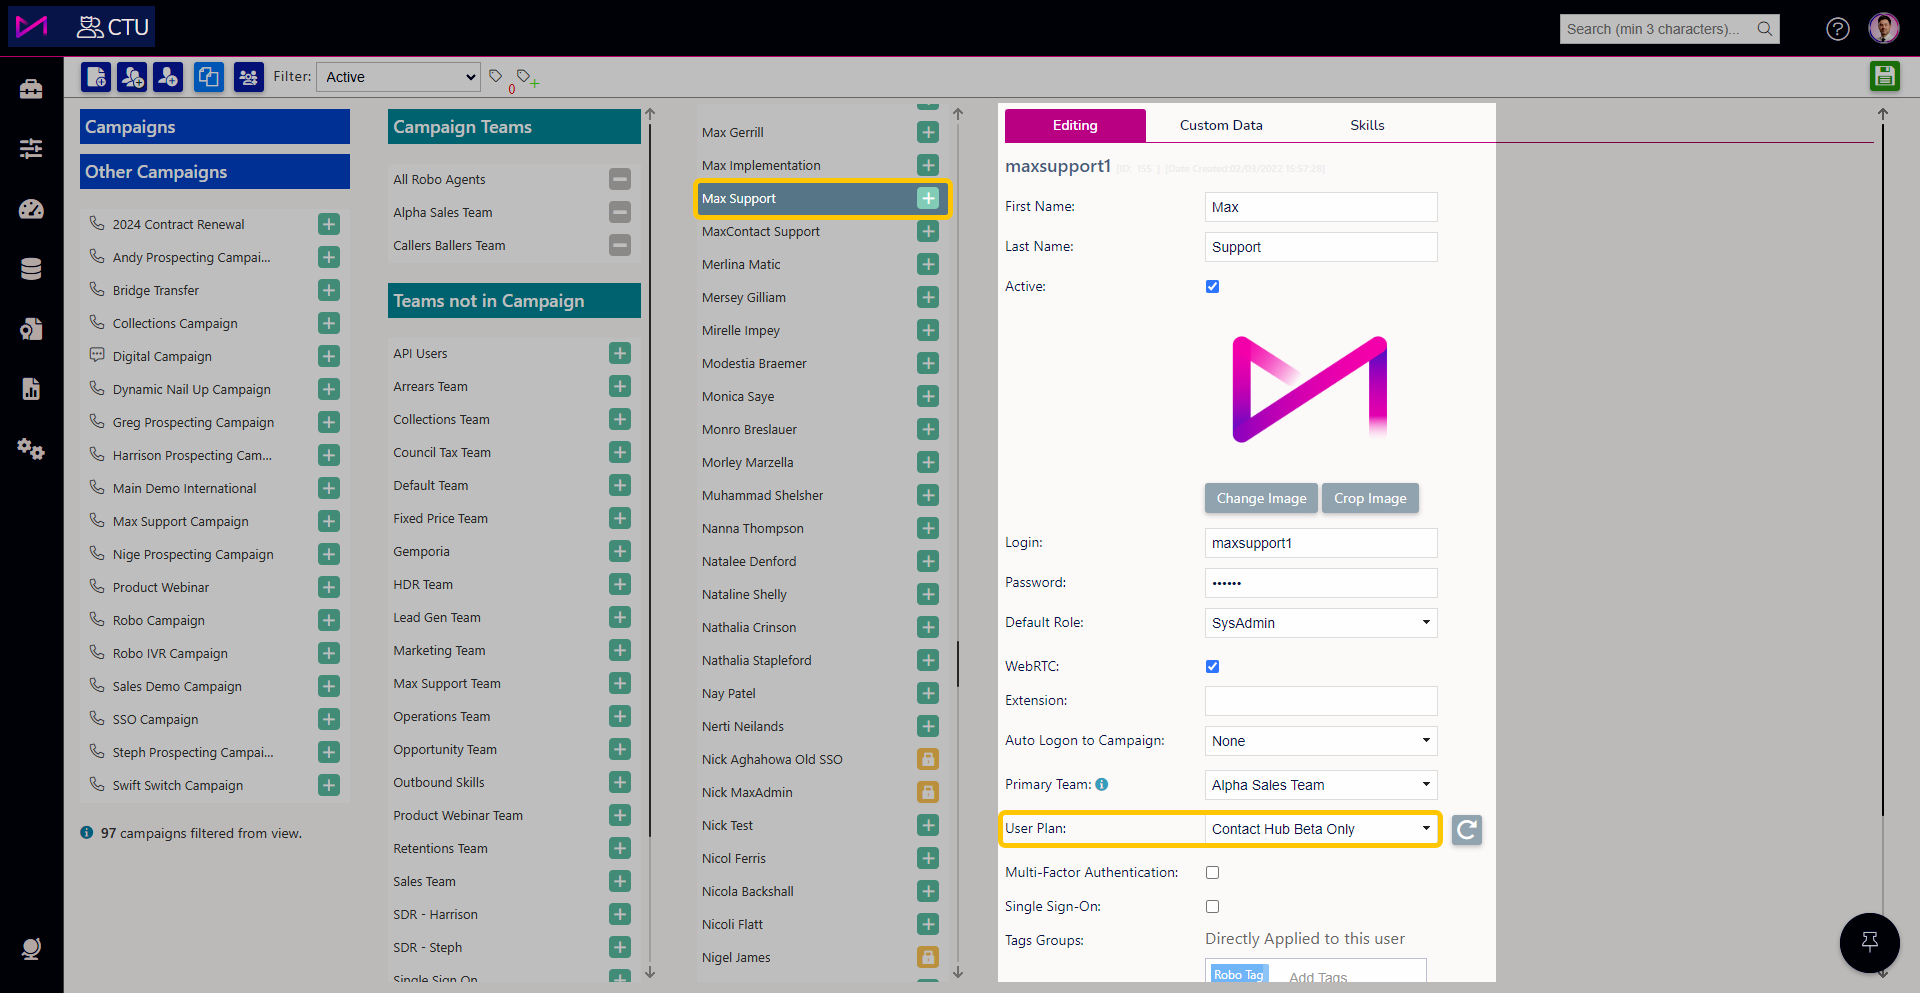The width and height of the screenshot is (1920, 993).
Task: Click the Primary Team info icon
Action: click(x=1102, y=785)
